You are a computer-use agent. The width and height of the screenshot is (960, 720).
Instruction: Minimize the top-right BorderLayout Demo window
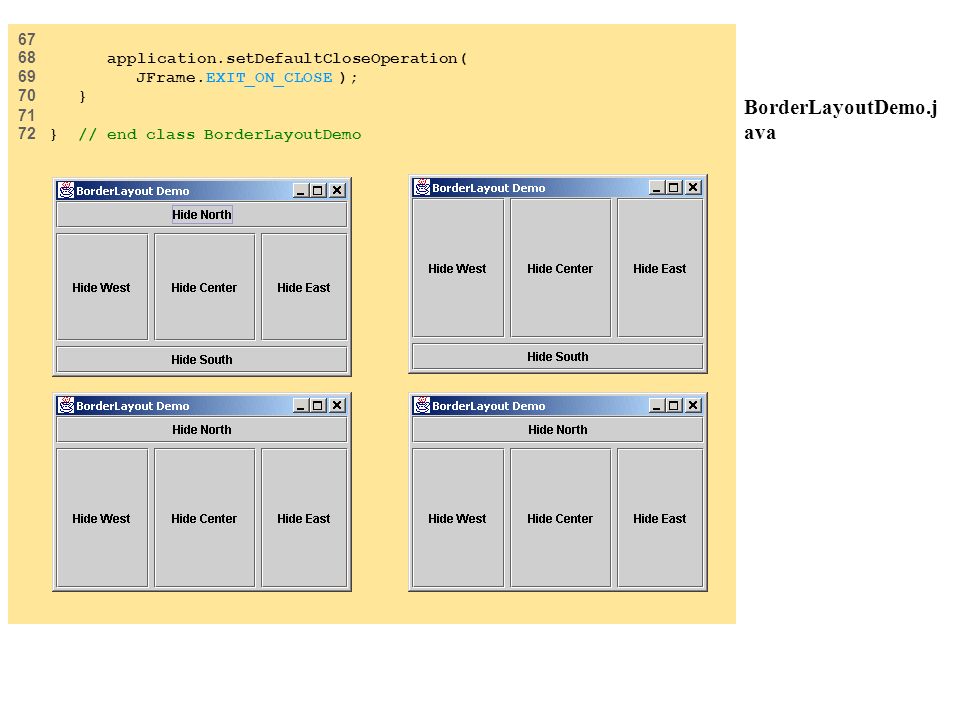pyautogui.click(x=656, y=187)
